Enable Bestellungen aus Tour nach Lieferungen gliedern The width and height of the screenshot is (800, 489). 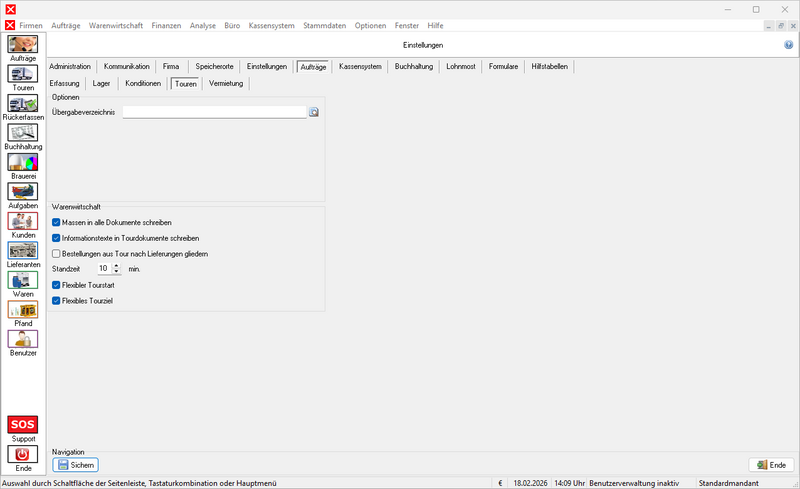point(56,254)
